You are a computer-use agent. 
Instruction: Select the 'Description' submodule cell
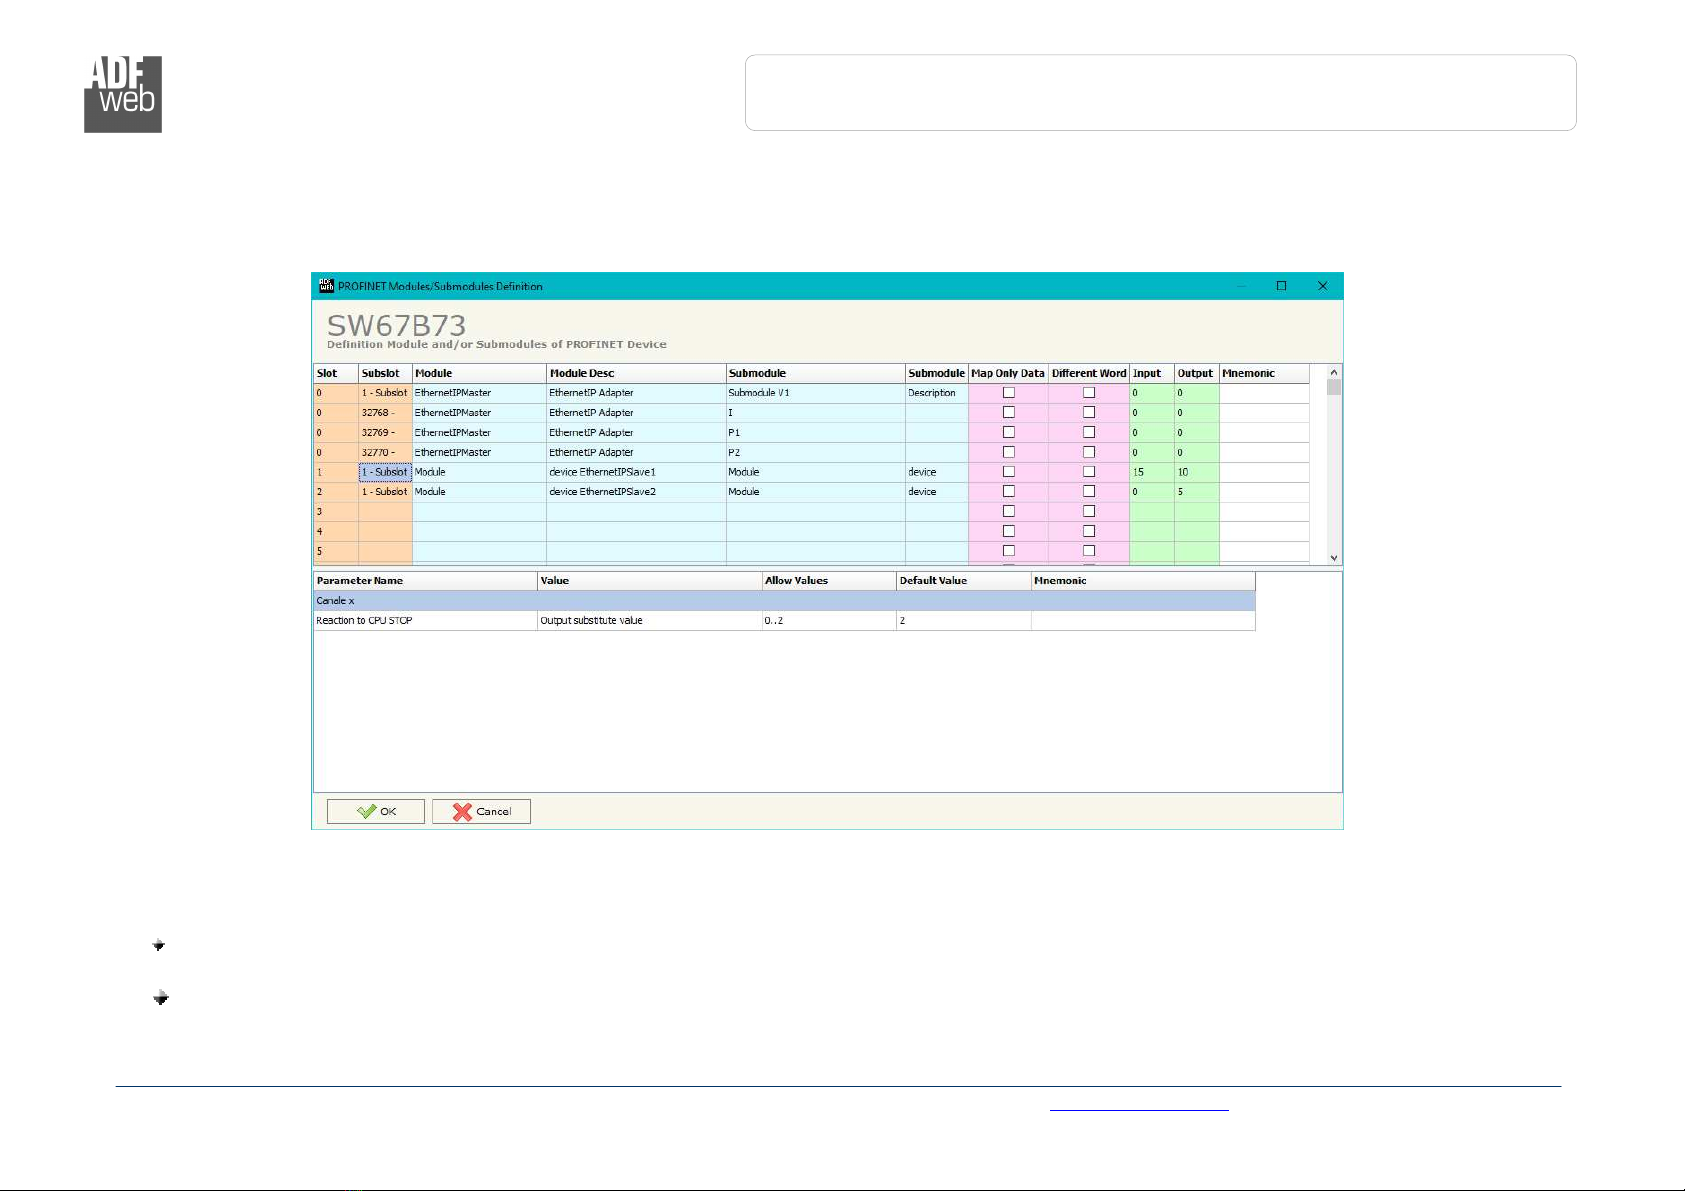pyautogui.click(x=936, y=393)
